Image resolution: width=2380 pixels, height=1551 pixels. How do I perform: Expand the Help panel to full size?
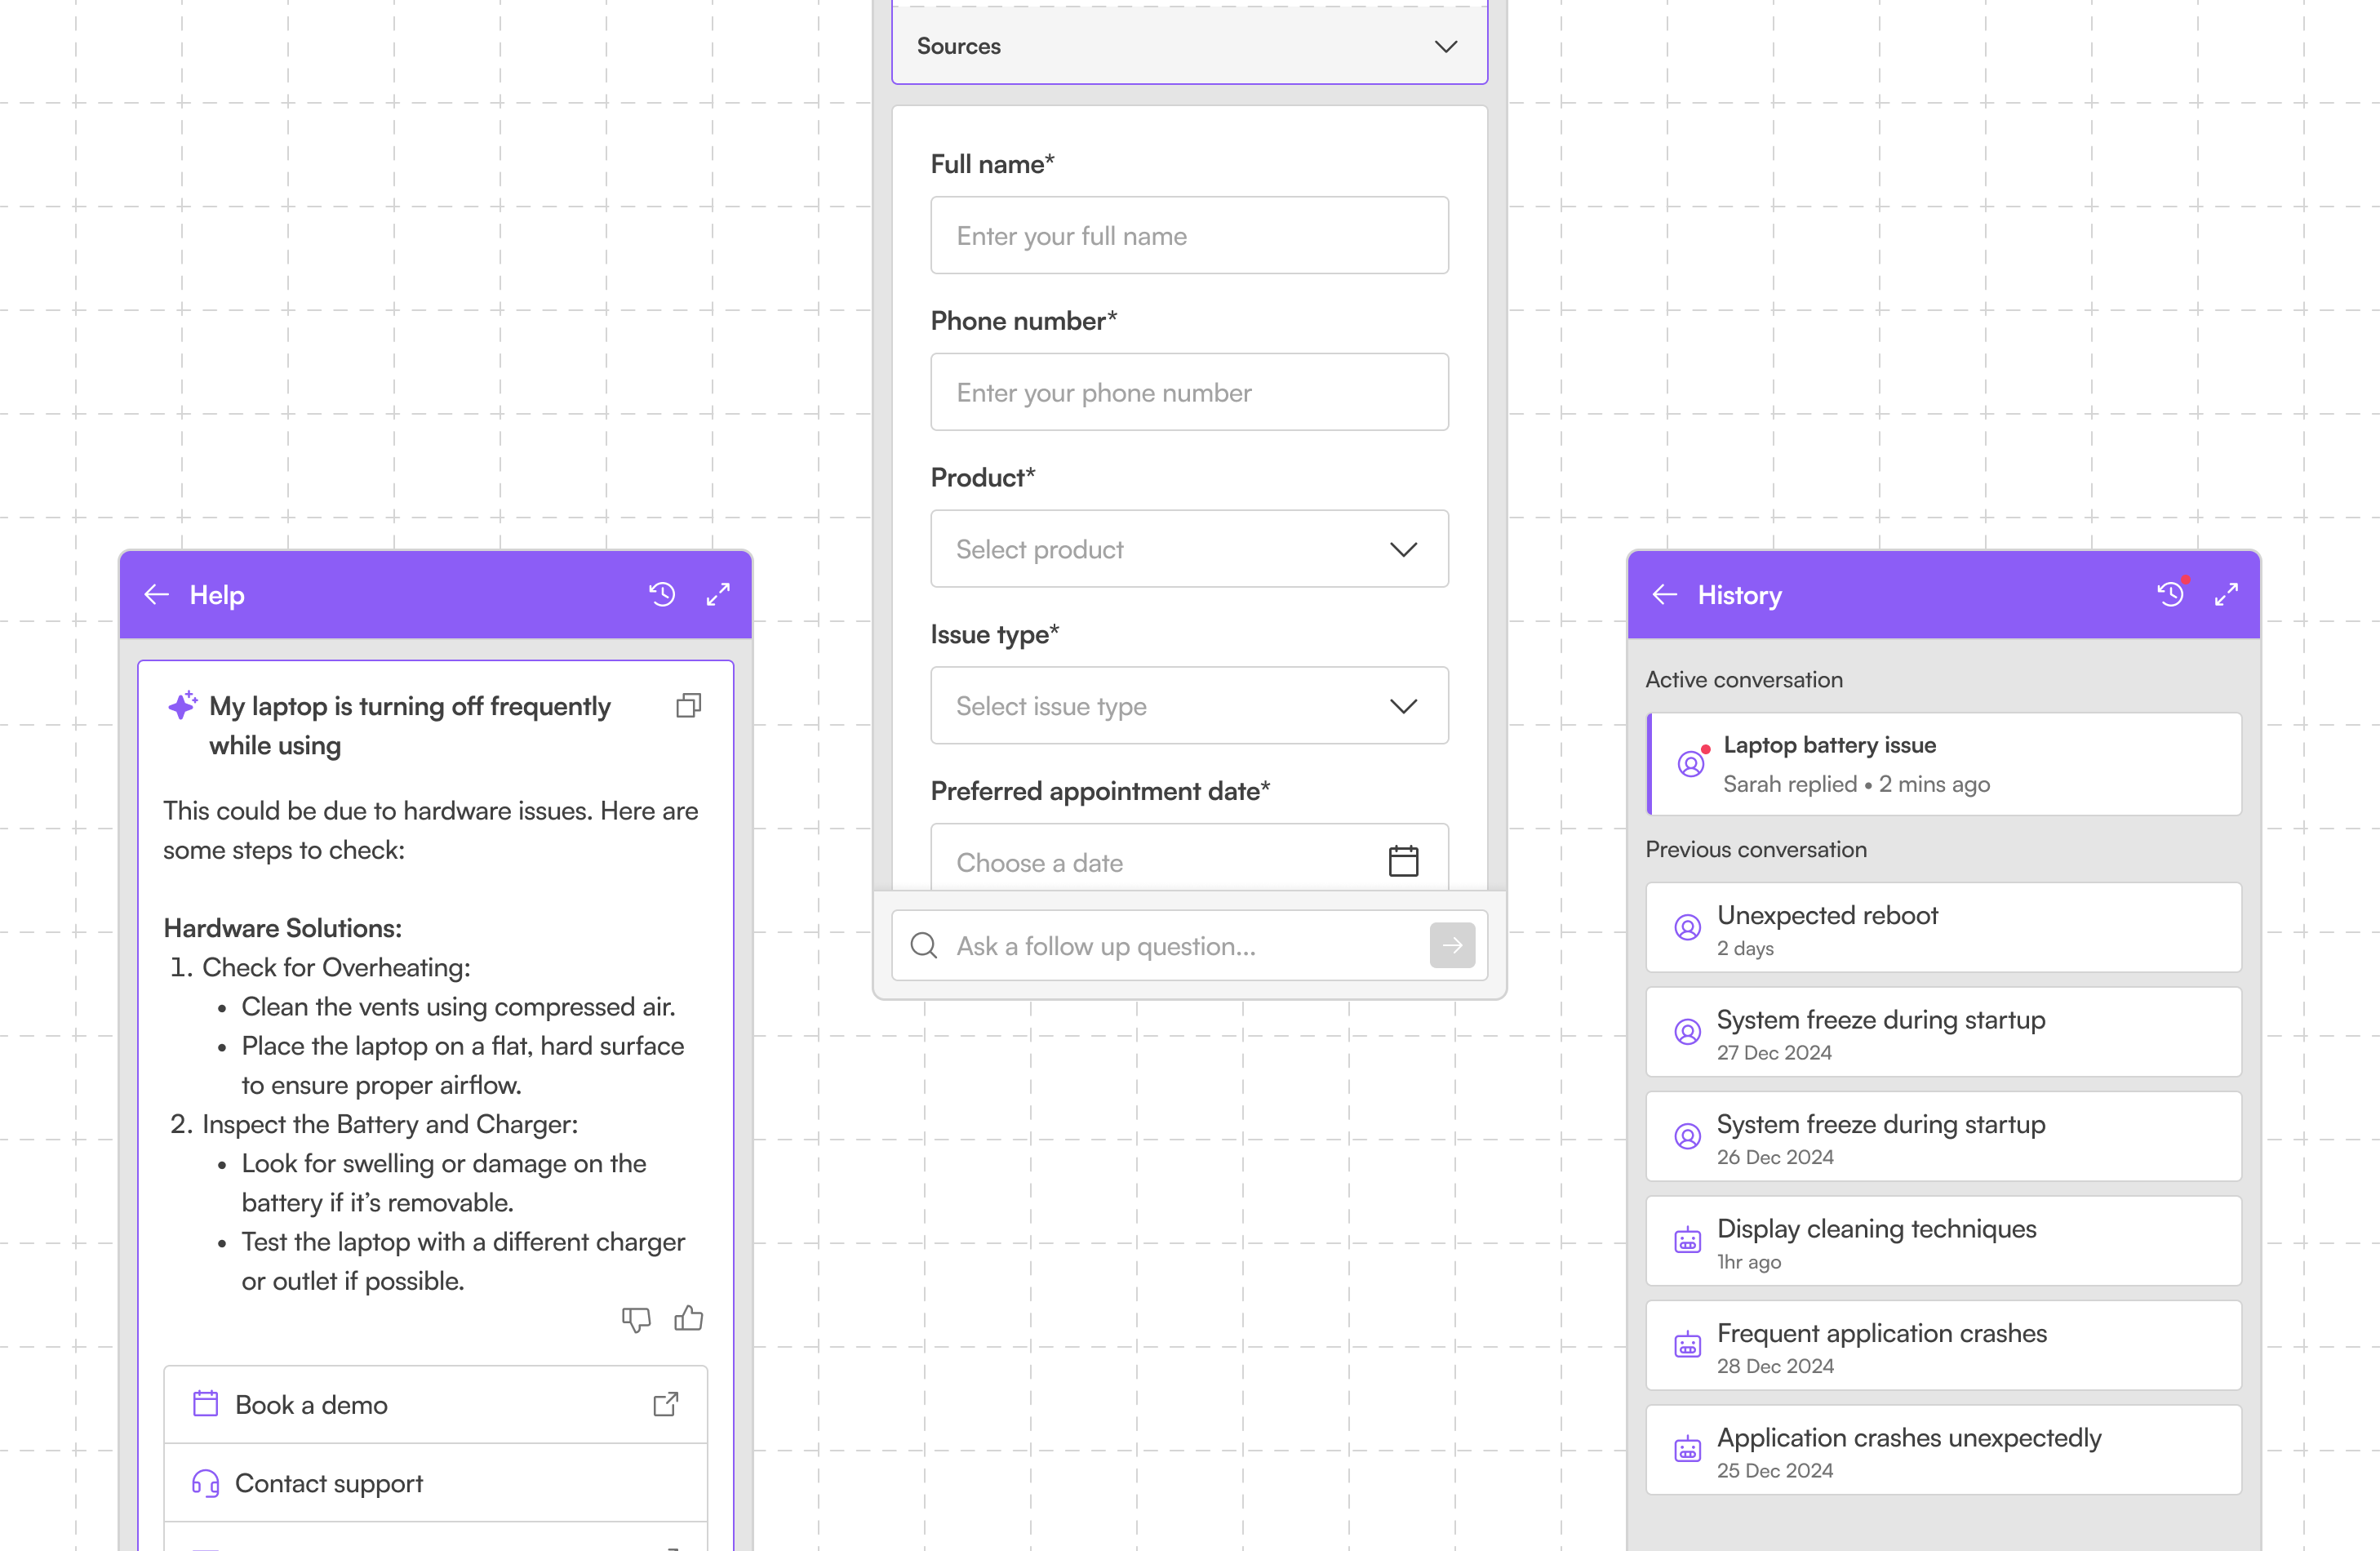pos(718,595)
